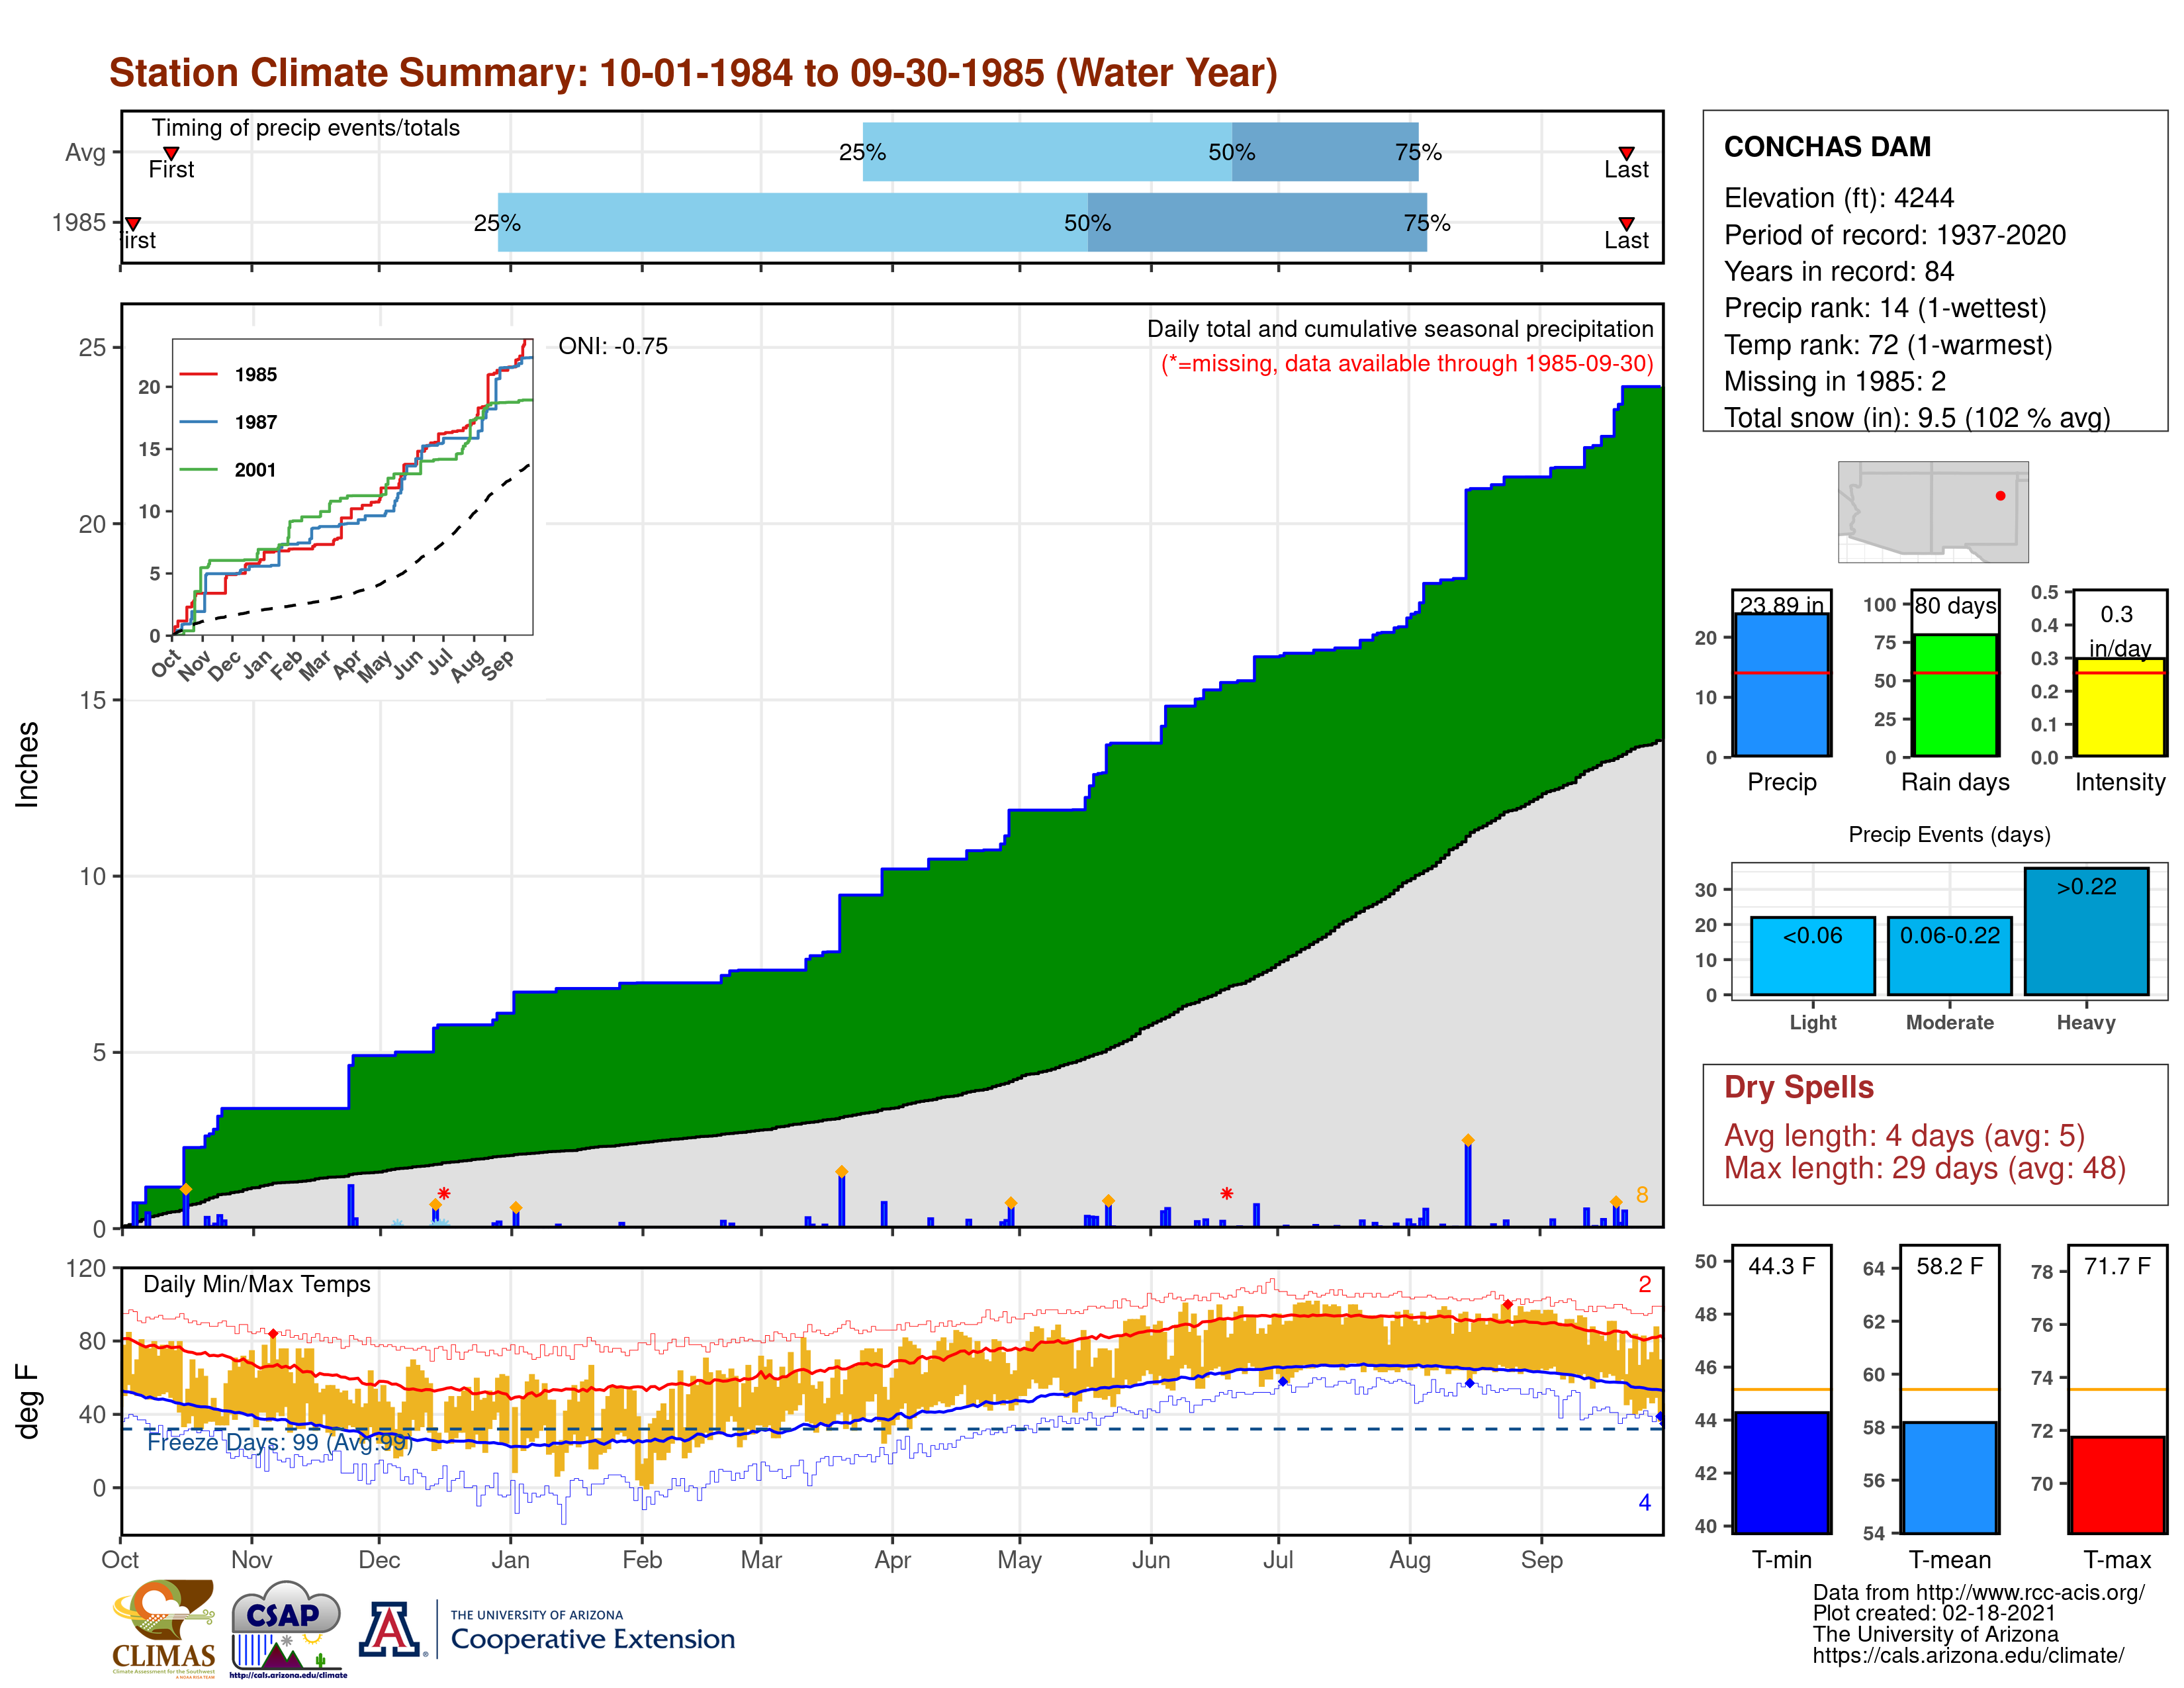Click the Light <0.06 events bar

[x=1813, y=956]
